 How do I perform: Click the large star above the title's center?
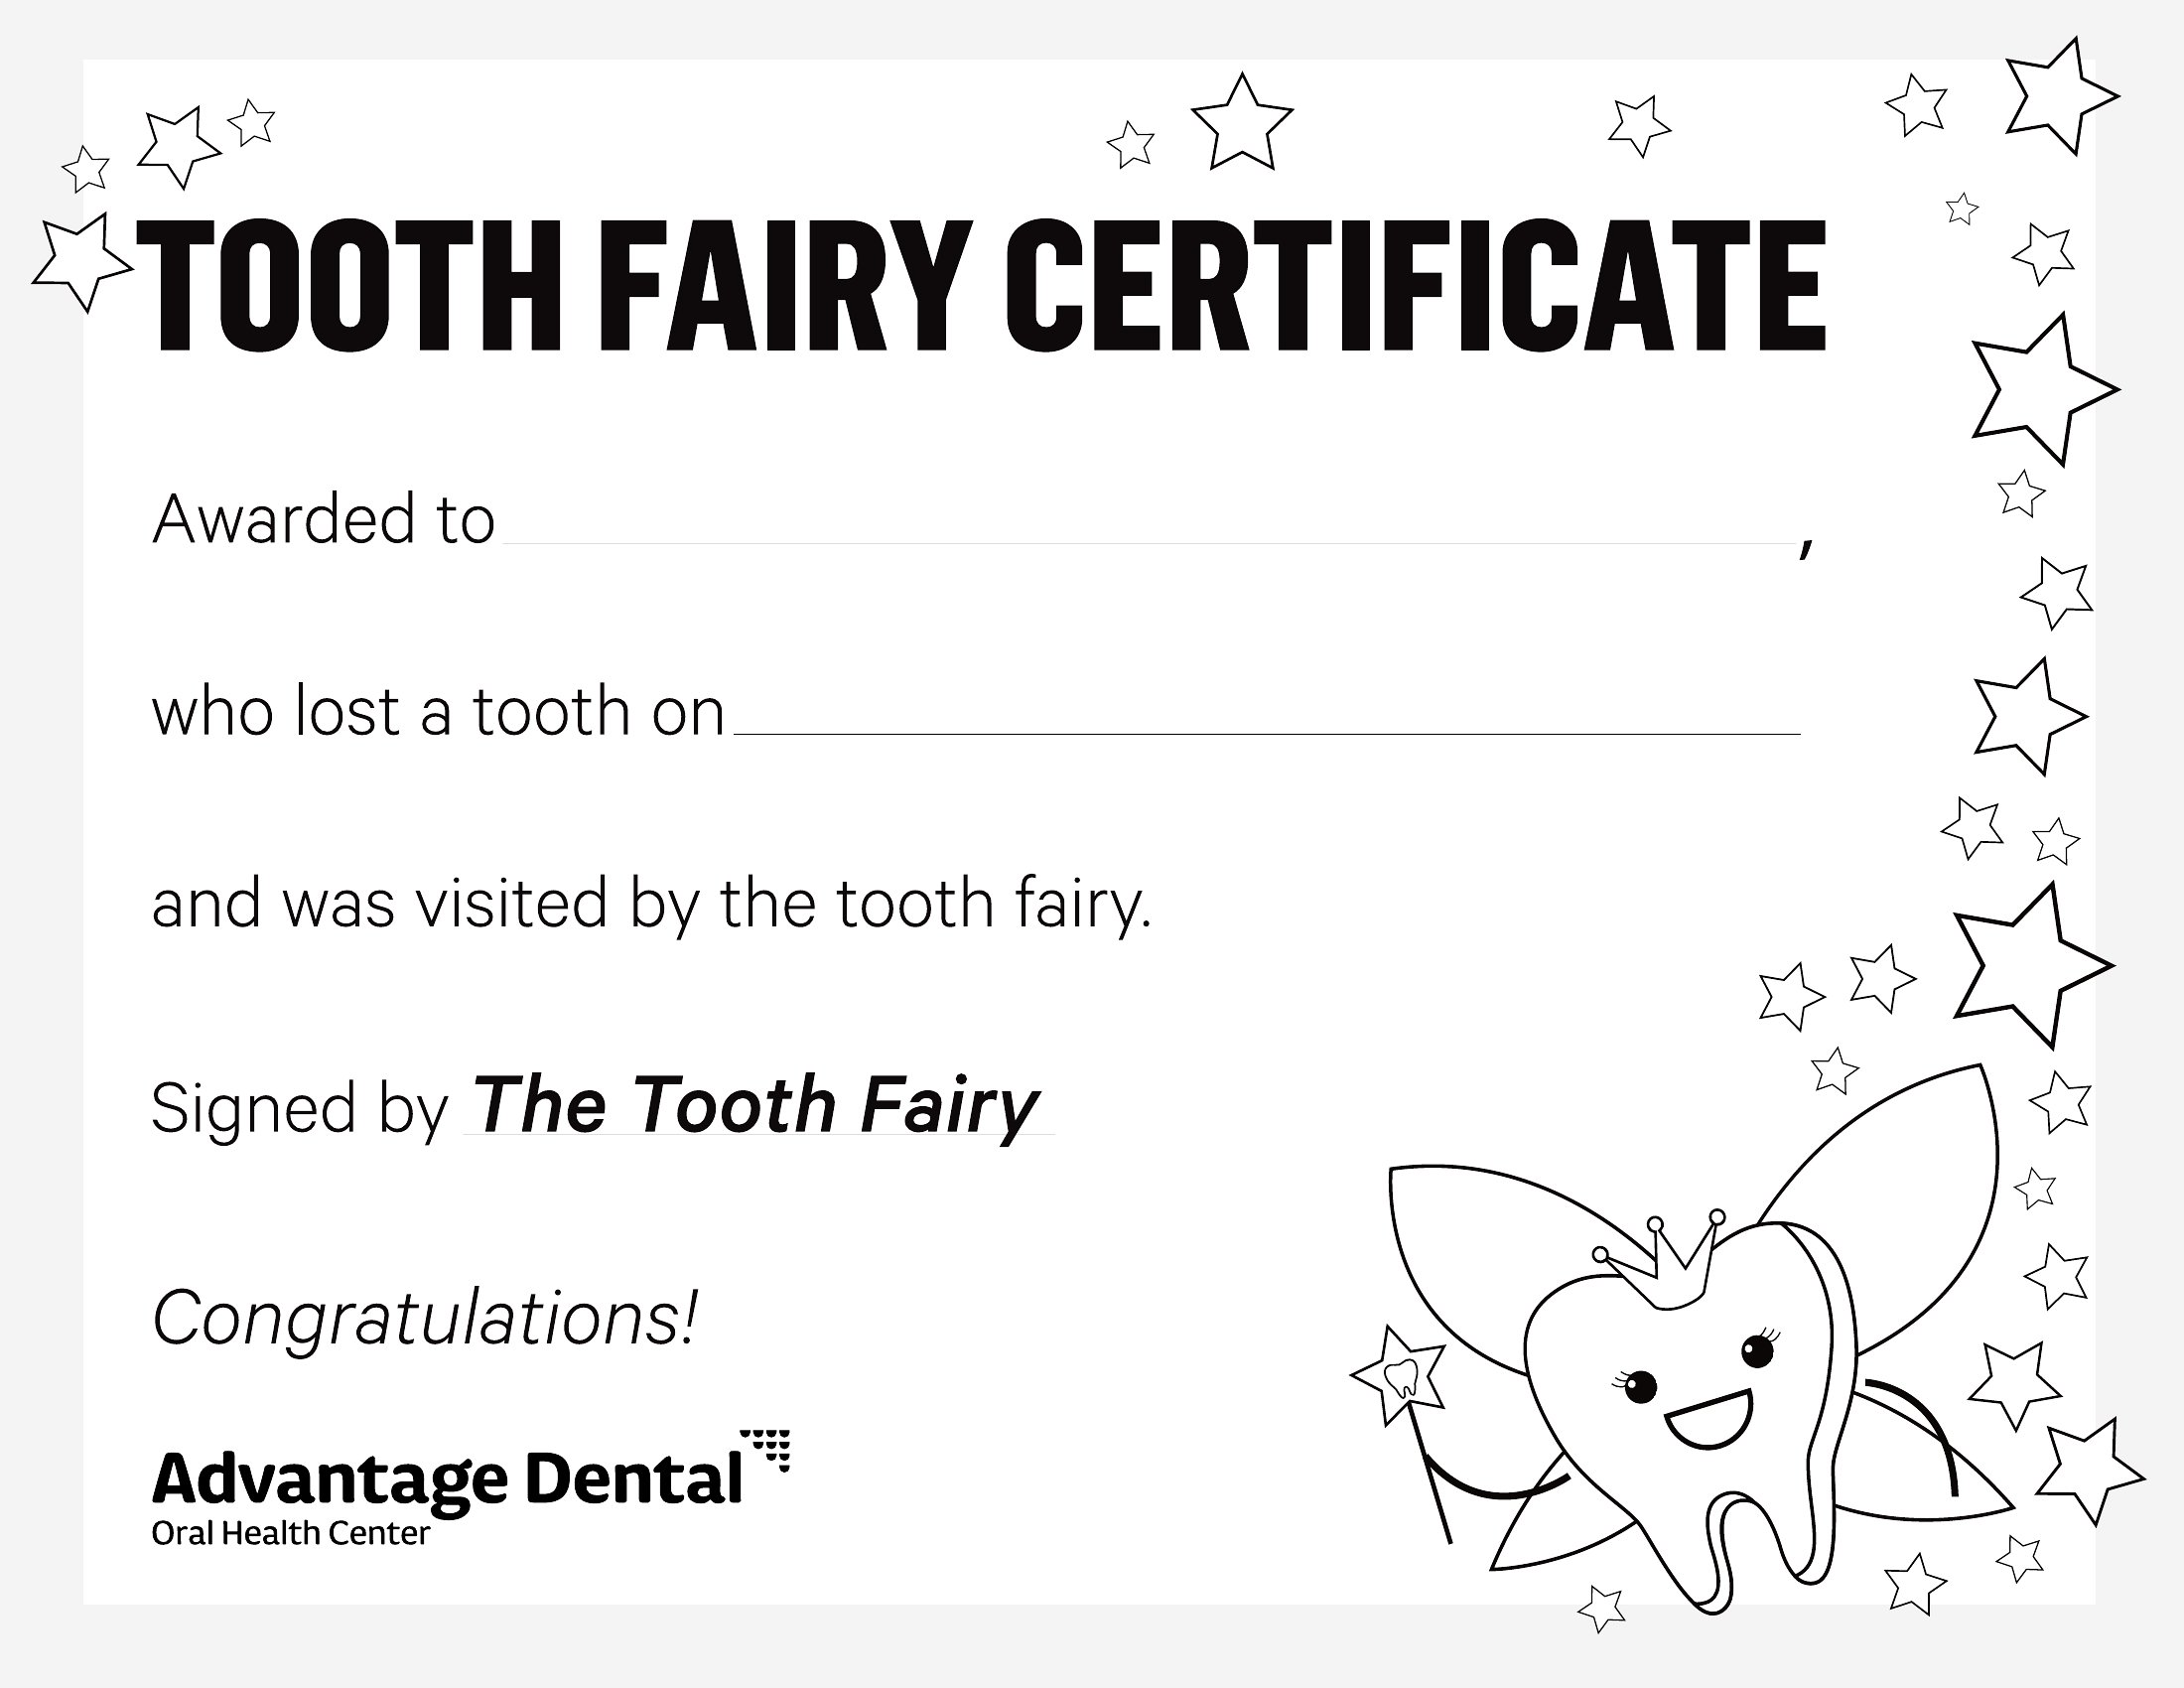(1242, 124)
